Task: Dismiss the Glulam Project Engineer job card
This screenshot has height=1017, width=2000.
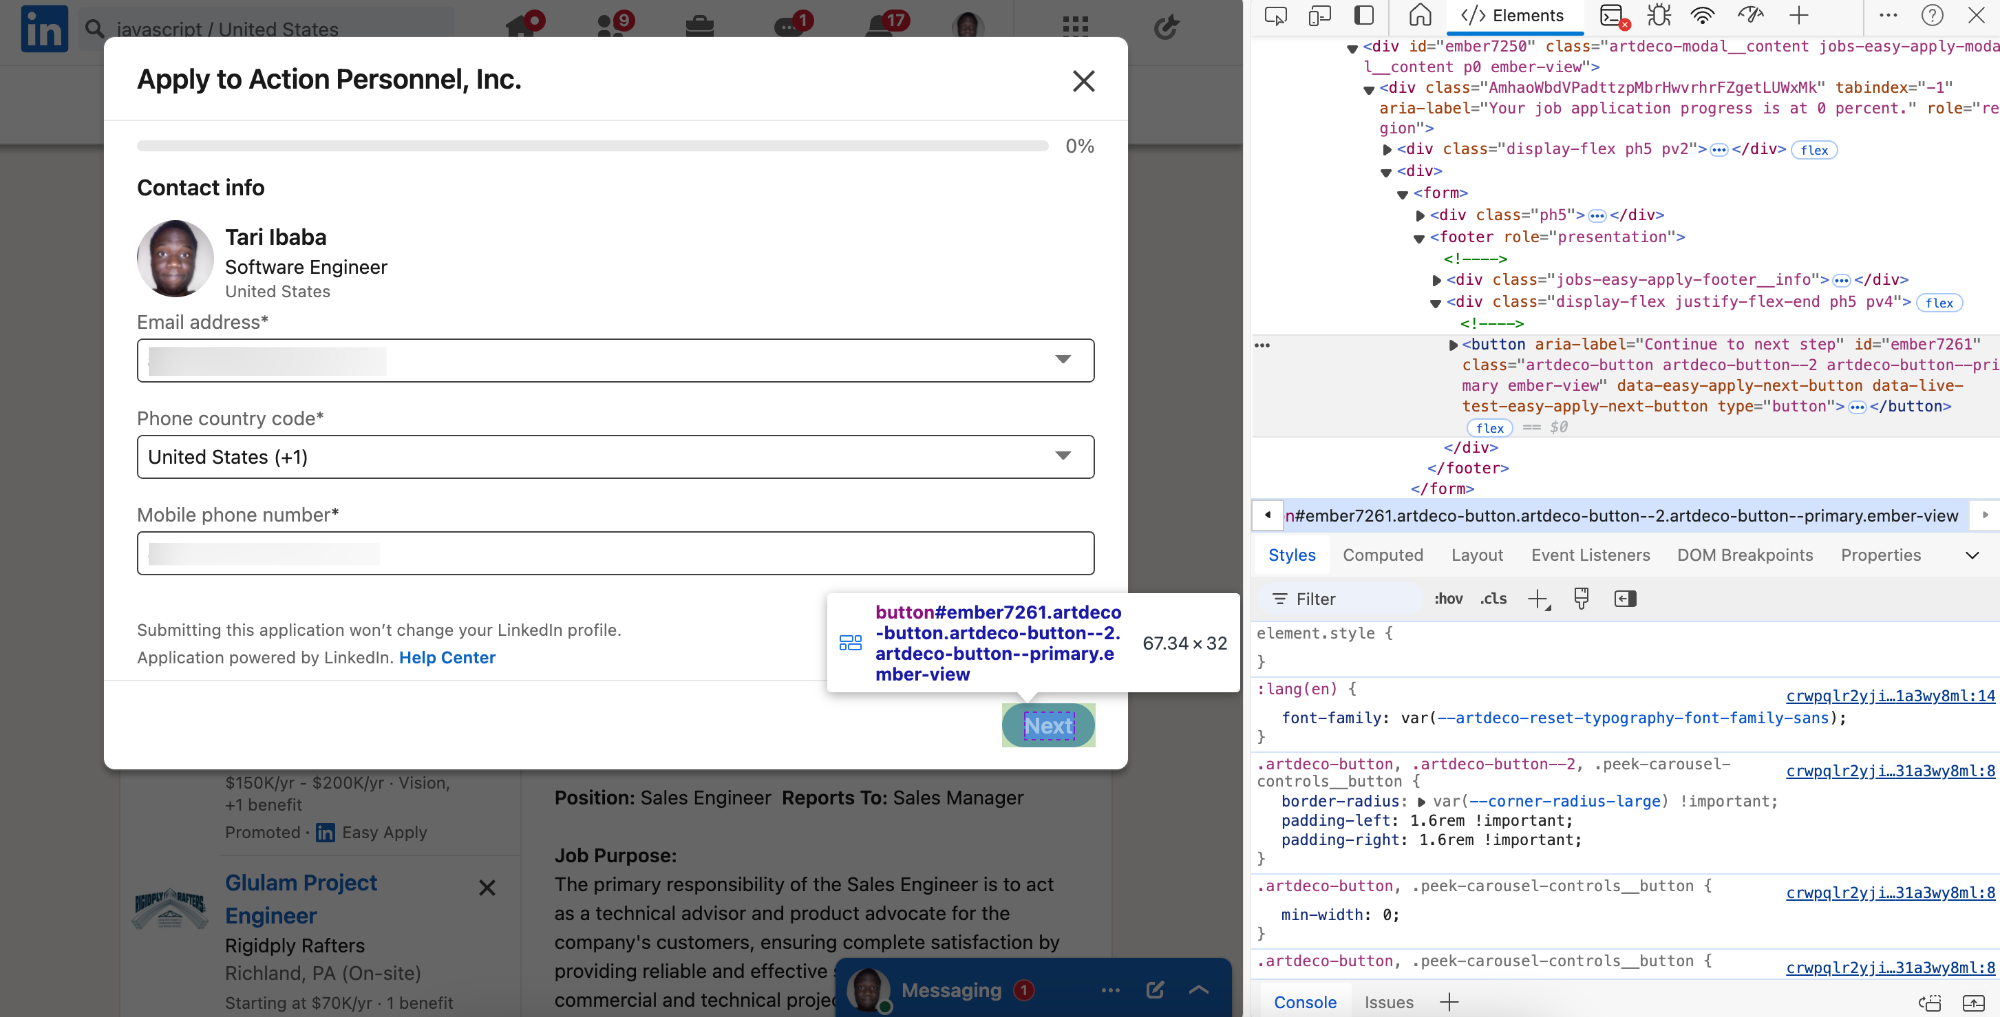Action: pos(487,888)
